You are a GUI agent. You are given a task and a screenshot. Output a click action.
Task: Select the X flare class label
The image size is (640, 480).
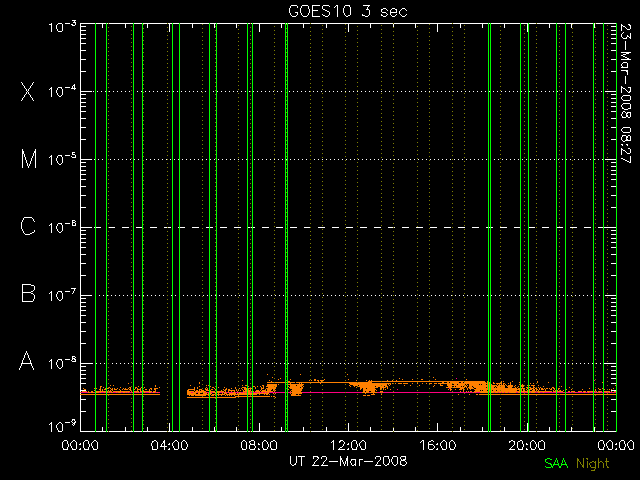click(x=27, y=91)
